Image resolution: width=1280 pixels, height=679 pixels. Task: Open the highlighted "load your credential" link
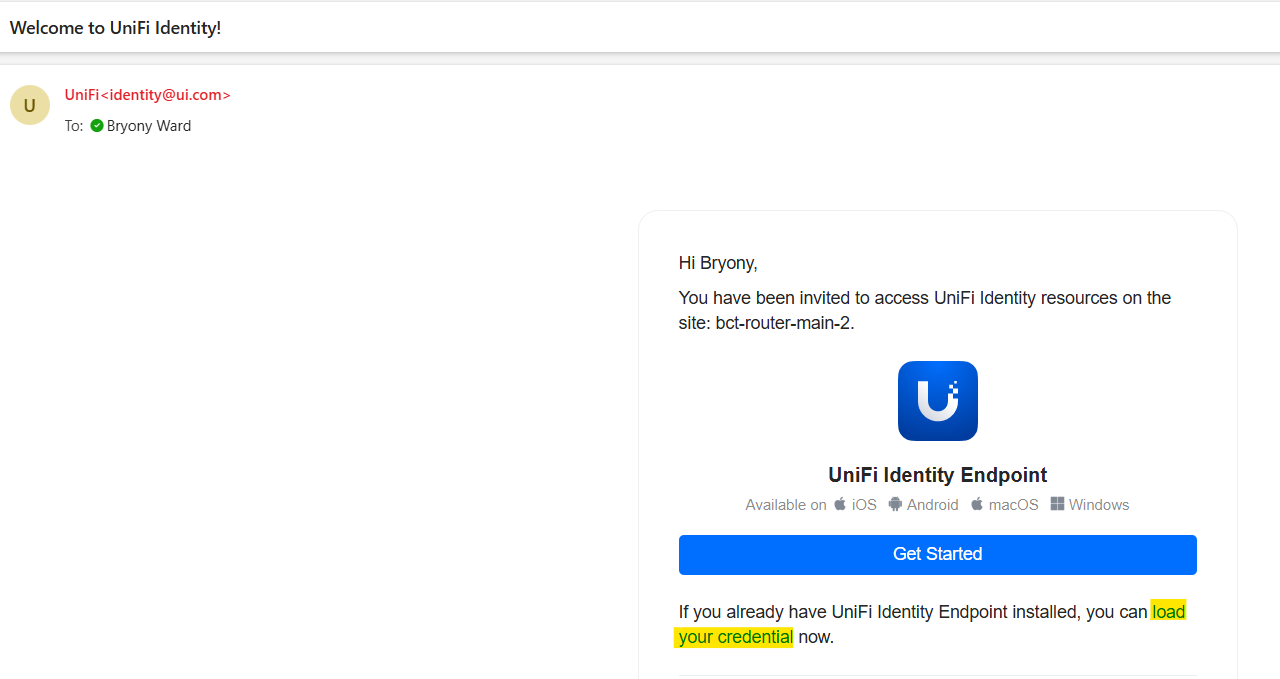[735, 637]
